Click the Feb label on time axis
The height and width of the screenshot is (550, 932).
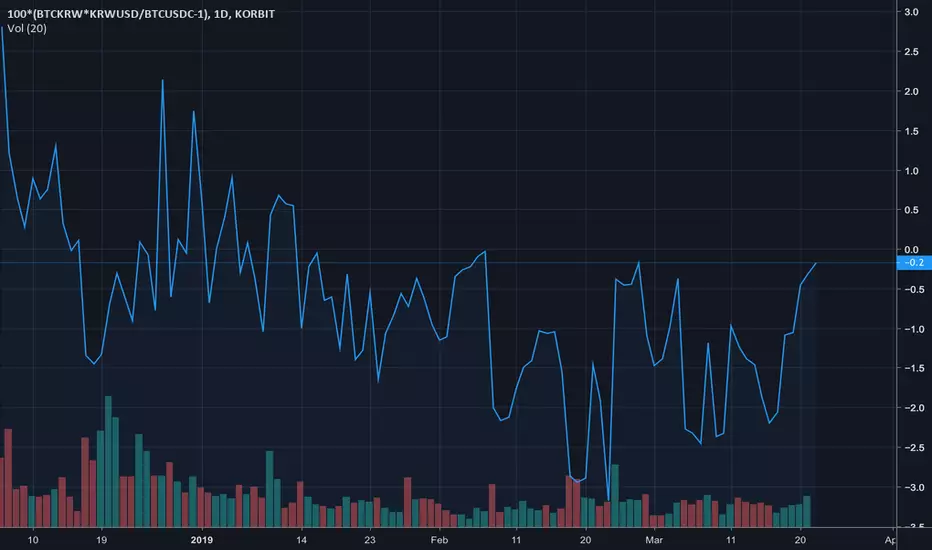tap(439, 540)
